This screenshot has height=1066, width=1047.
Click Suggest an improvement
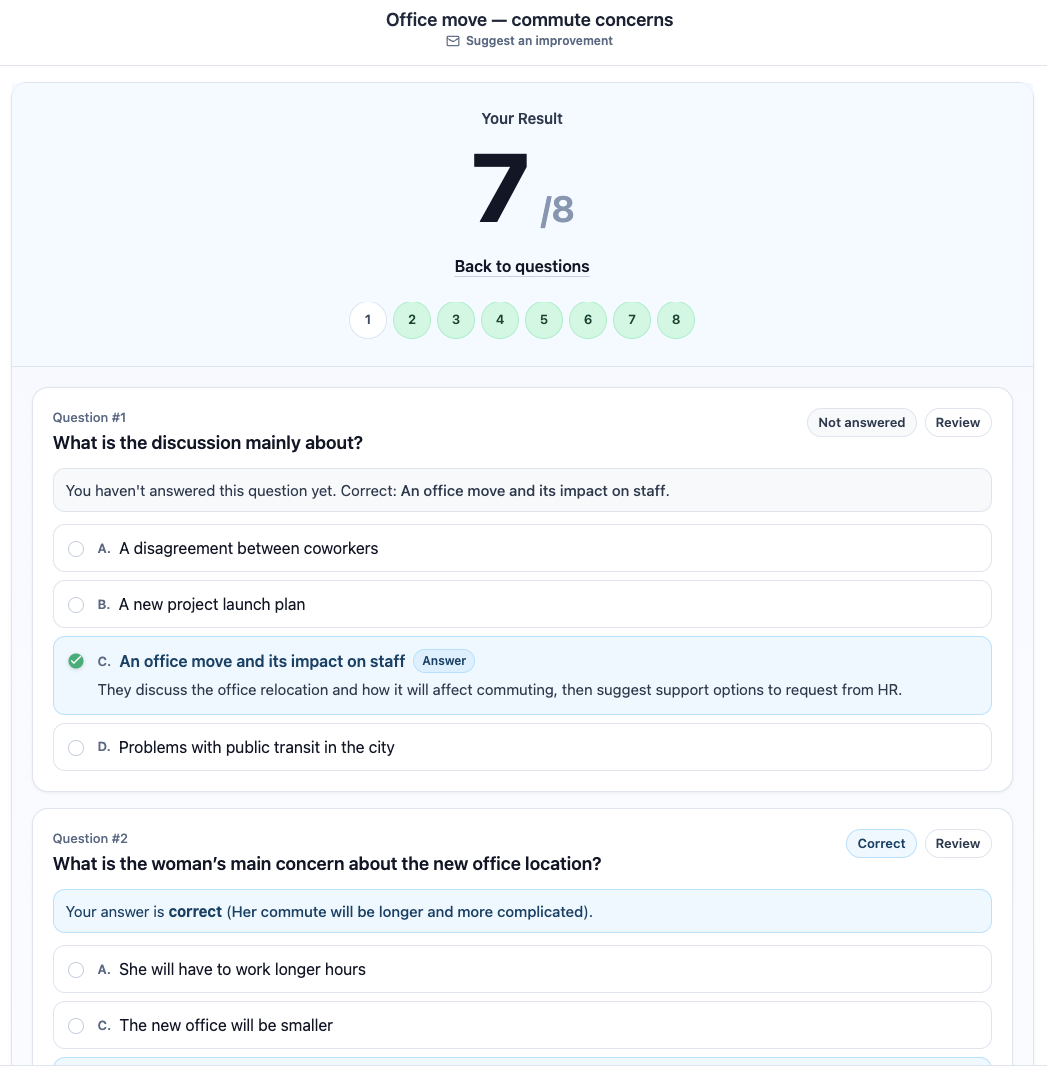[x=539, y=41]
